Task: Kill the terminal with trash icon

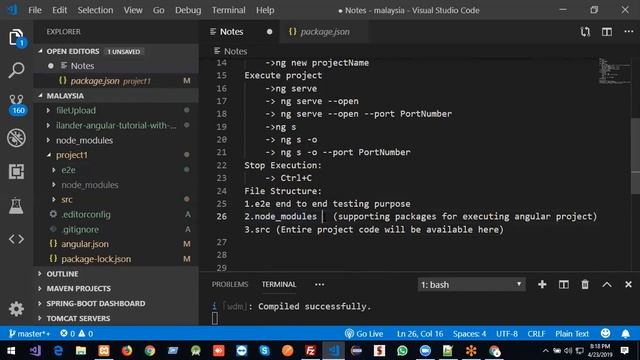Action: 585,284
